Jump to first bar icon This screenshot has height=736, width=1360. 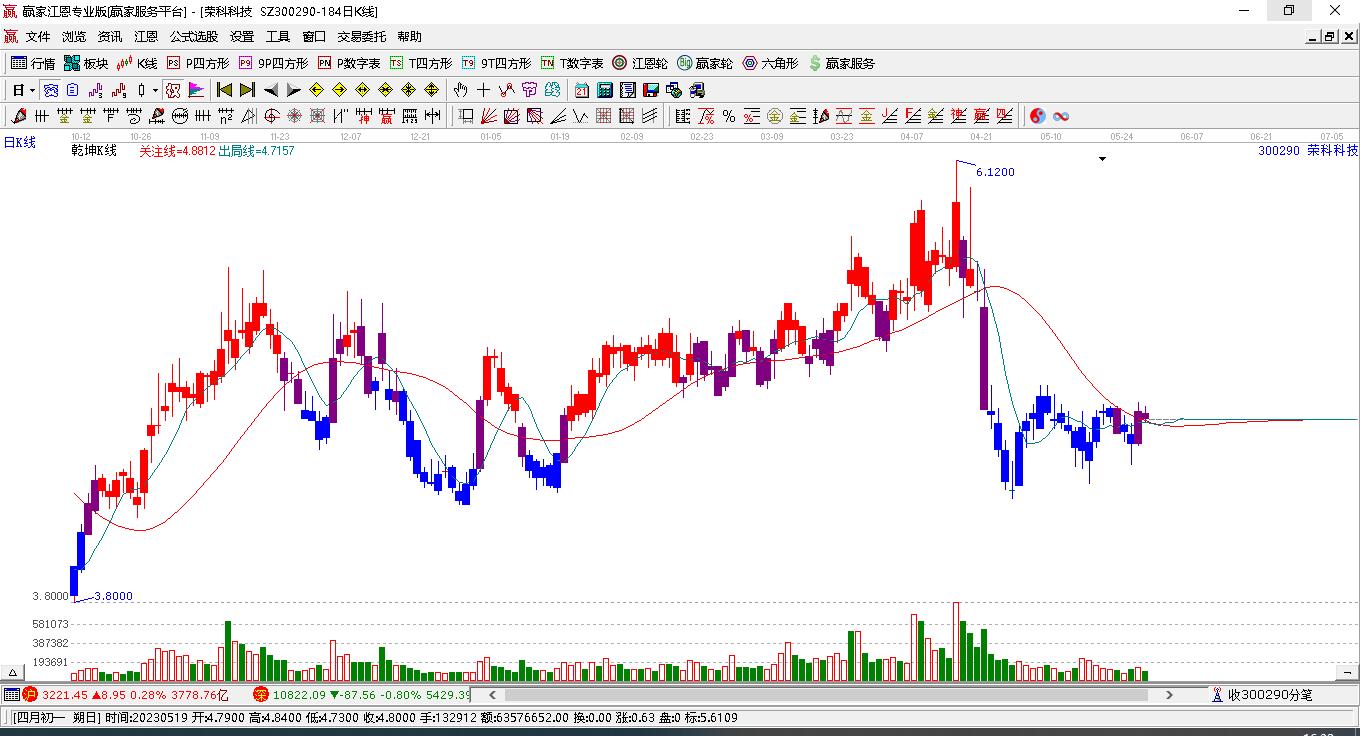click(x=224, y=90)
